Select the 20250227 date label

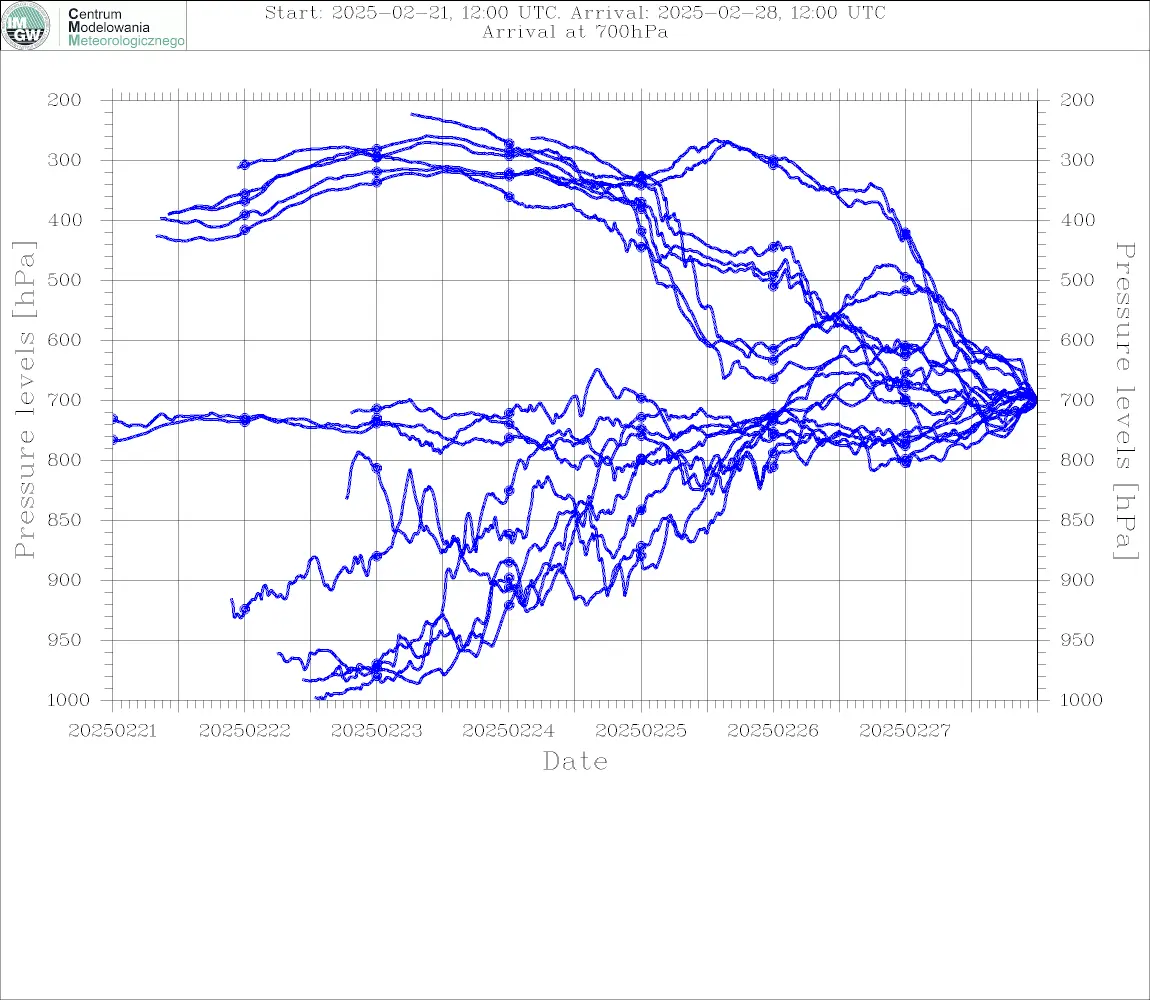[905, 731]
